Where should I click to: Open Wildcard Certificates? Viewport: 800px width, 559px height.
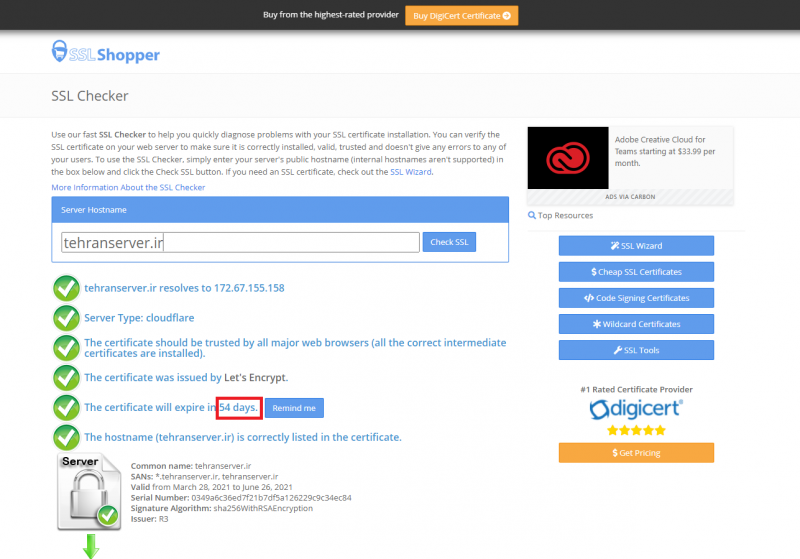(x=636, y=324)
